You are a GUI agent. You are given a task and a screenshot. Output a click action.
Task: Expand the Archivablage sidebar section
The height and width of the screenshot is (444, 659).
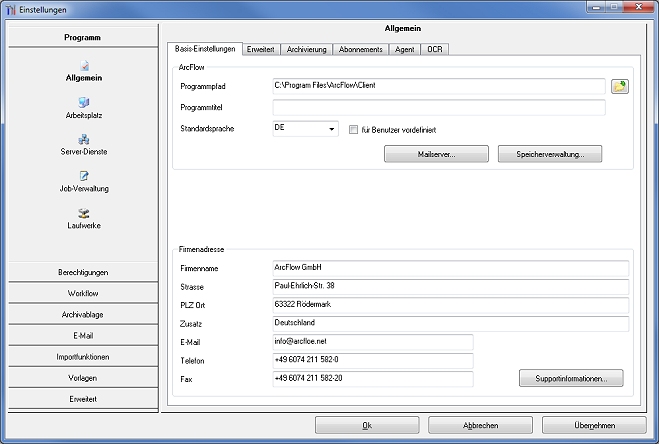83,314
